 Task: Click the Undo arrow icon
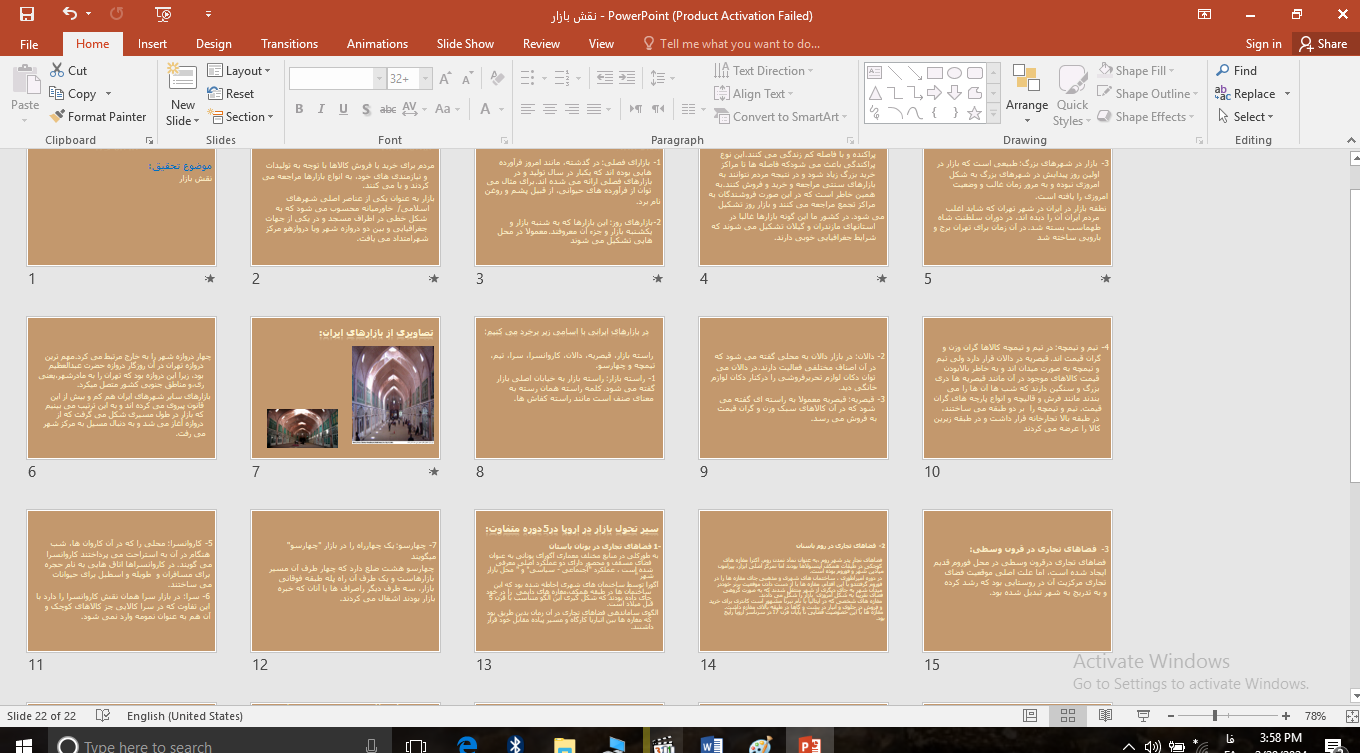[69, 15]
